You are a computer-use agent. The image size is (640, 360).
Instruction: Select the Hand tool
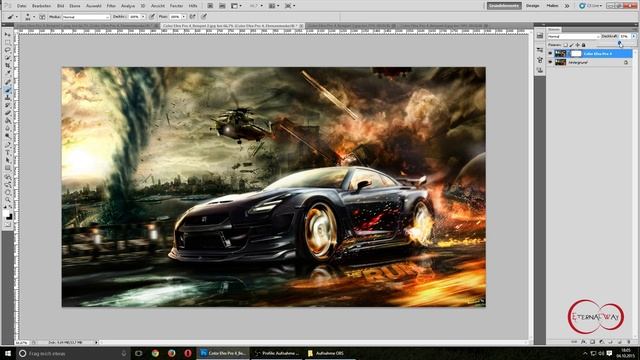(x=8, y=191)
